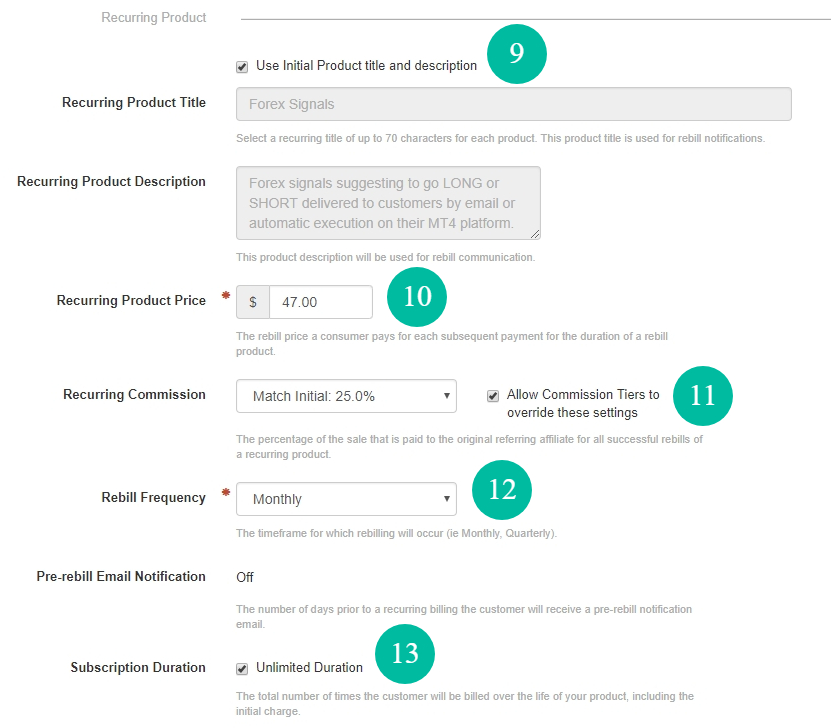Click the Recurring Product Title label

click(x=133, y=102)
